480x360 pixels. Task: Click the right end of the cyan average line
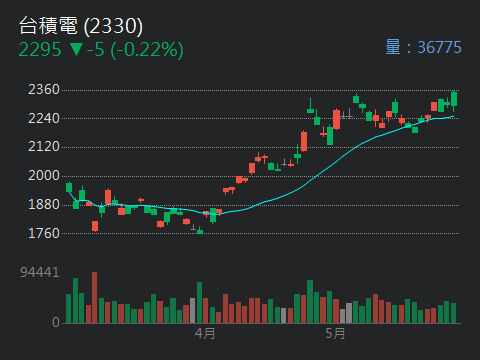453,116
